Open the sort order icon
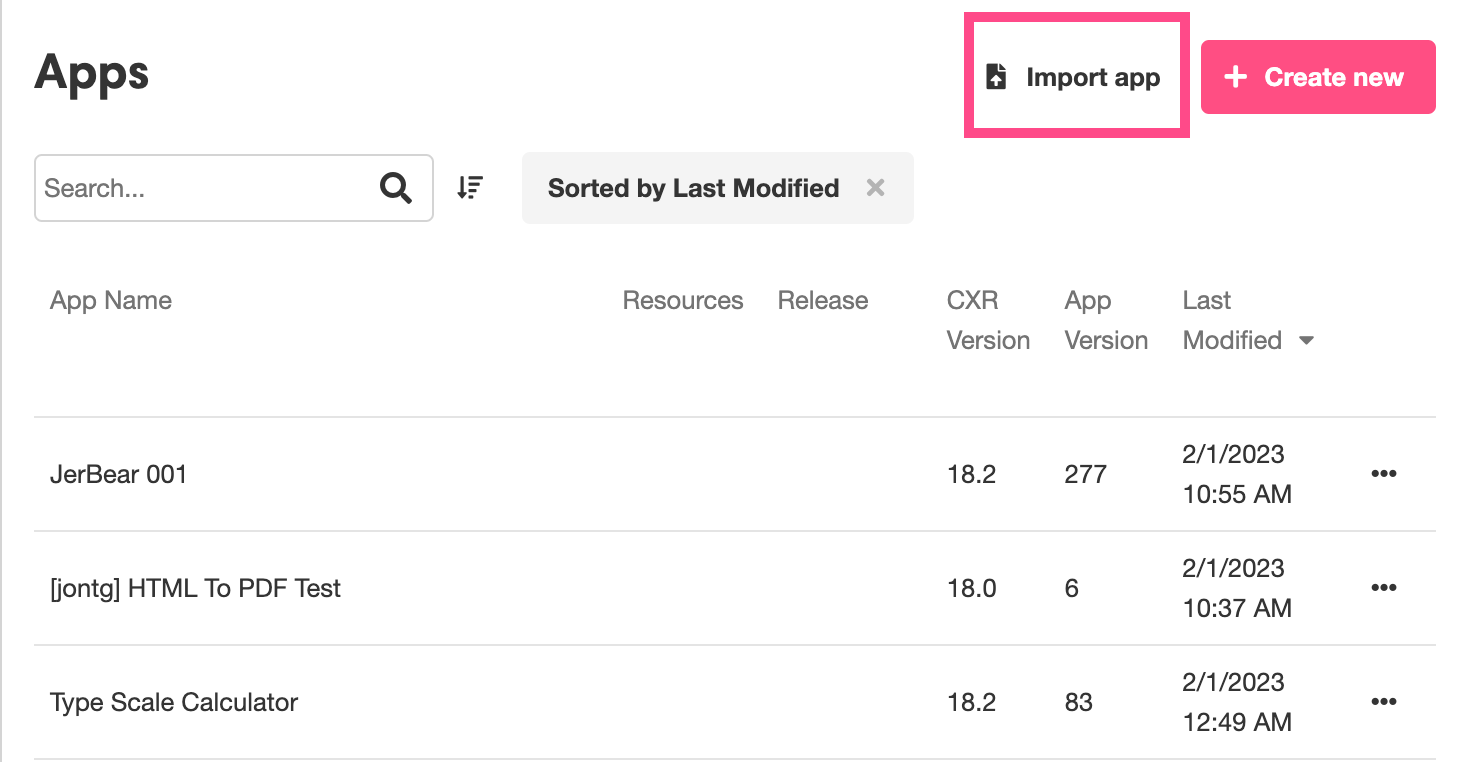This screenshot has height=762, width=1460. click(x=470, y=187)
